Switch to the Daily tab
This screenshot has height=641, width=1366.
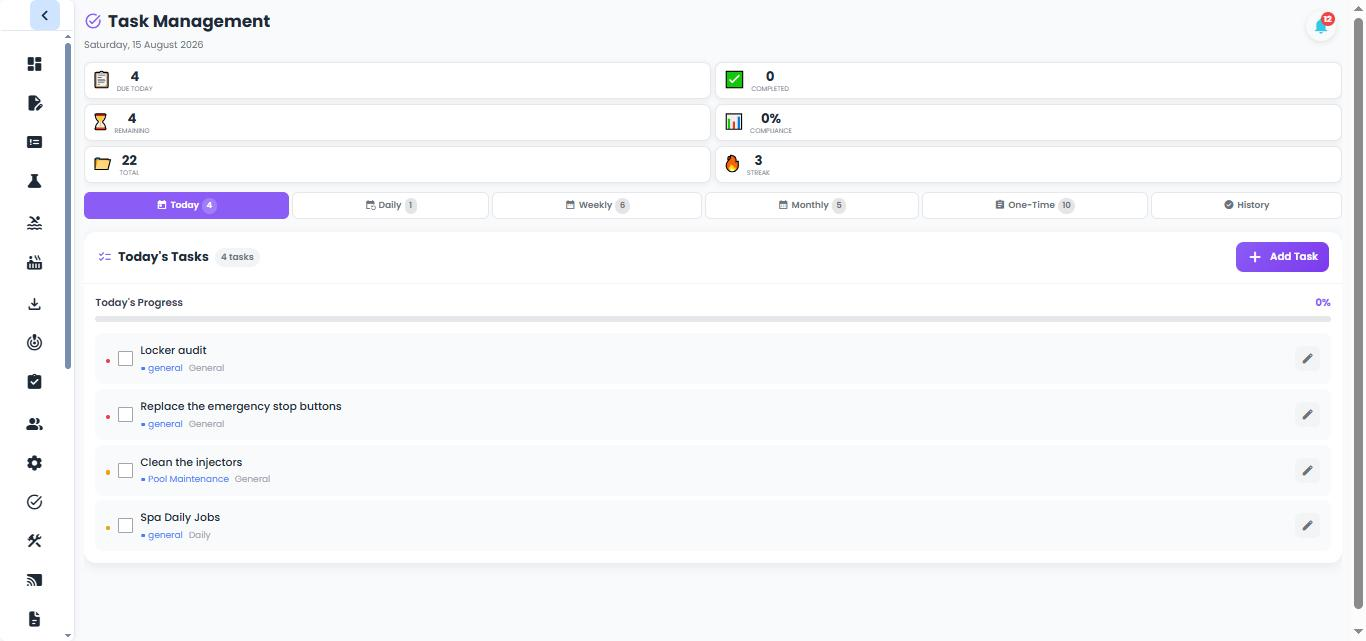pos(390,205)
